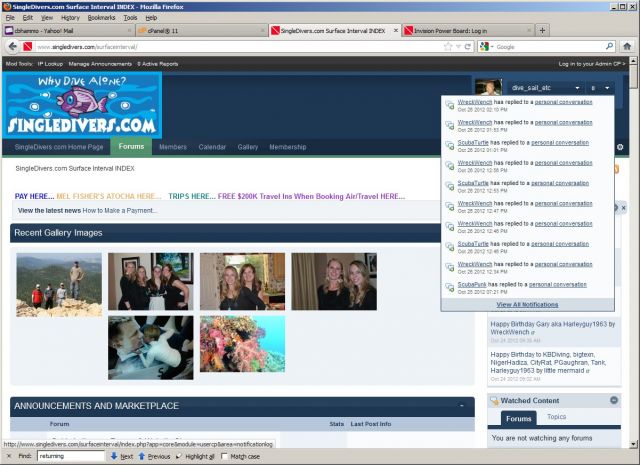
Task: Open the settings gear icon in the navigation bar
Action: coord(620,147)
